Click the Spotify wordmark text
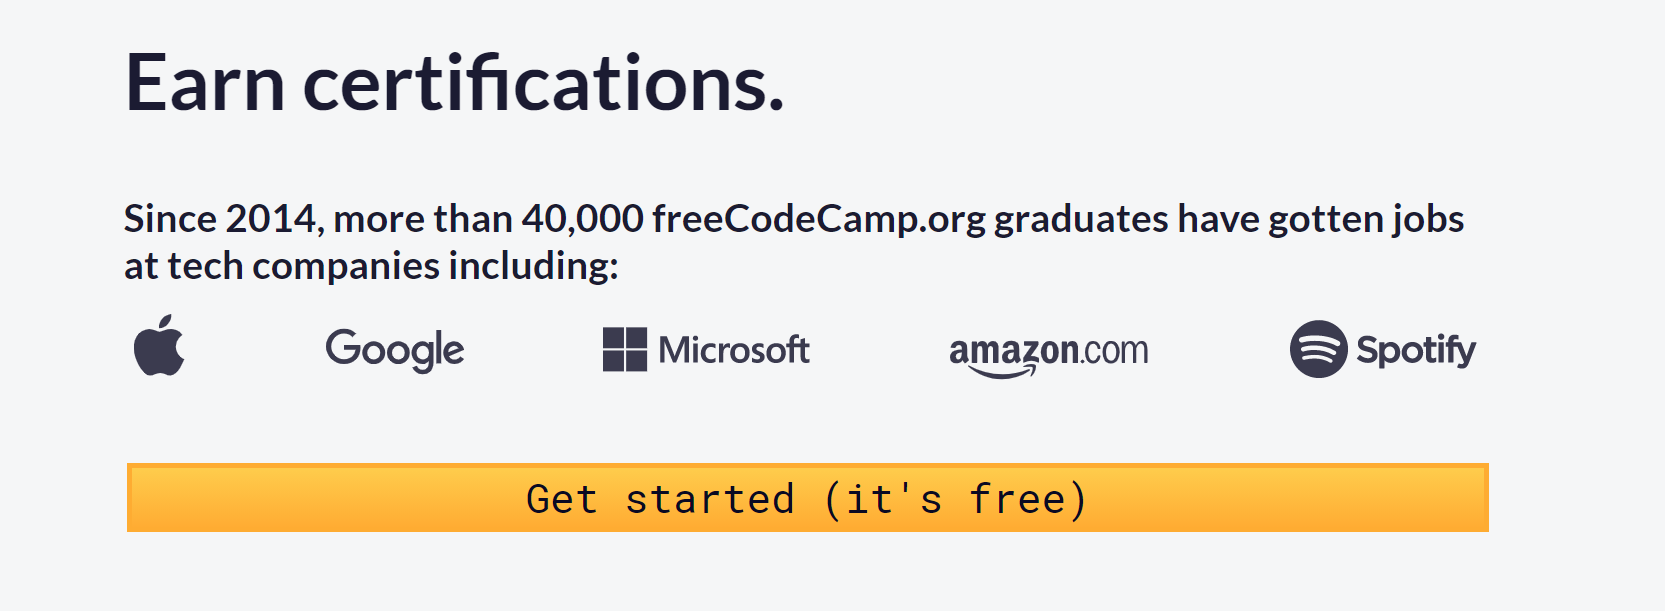The image size is (1665, 611). point(1416,350)
